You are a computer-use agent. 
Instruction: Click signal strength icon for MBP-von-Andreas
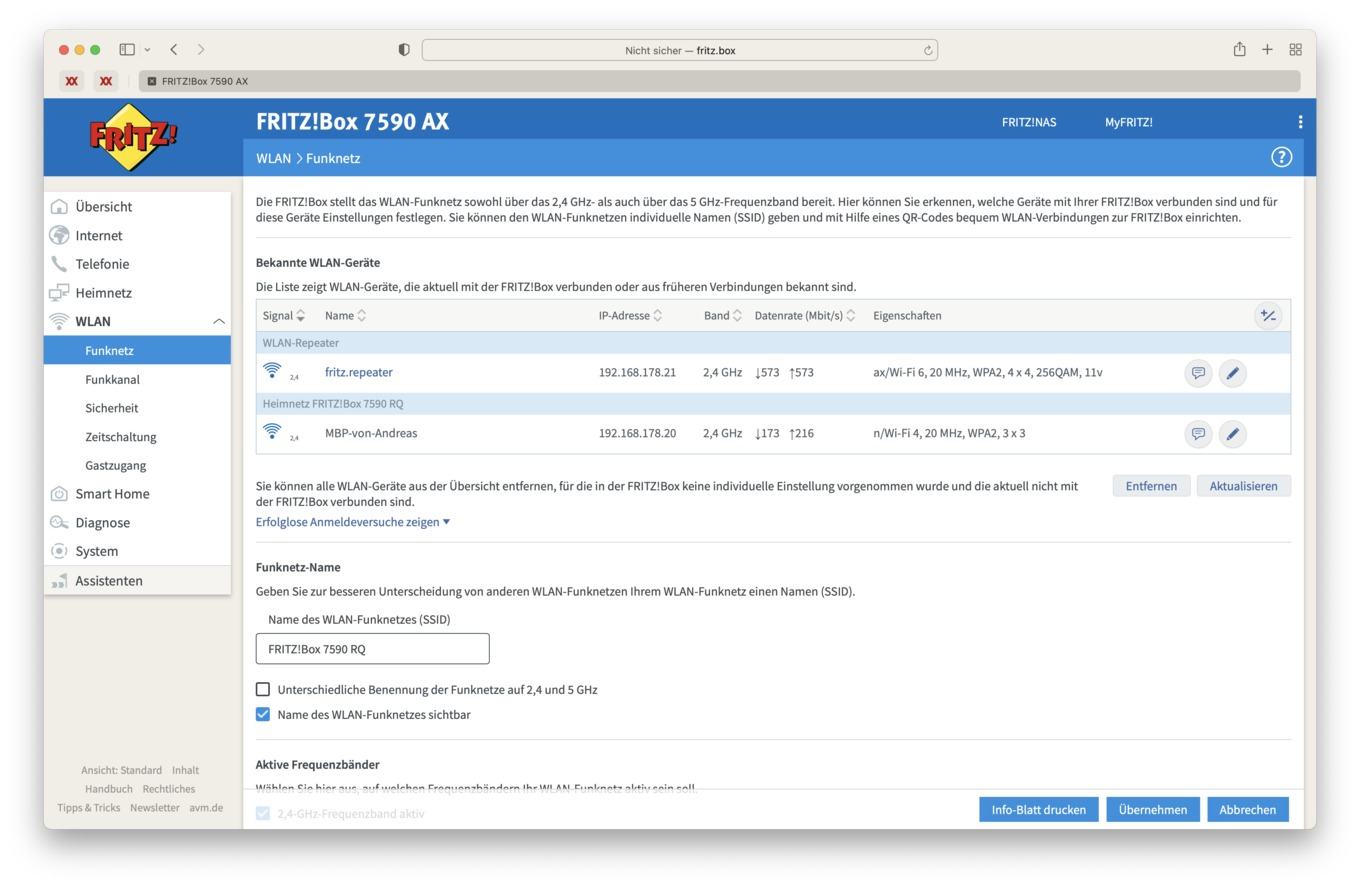tap(272, 432)
